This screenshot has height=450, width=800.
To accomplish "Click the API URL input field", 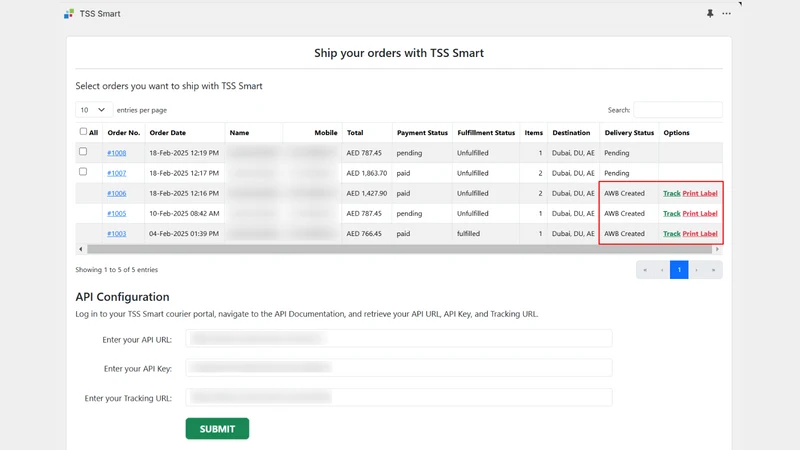I will point(399,338).
